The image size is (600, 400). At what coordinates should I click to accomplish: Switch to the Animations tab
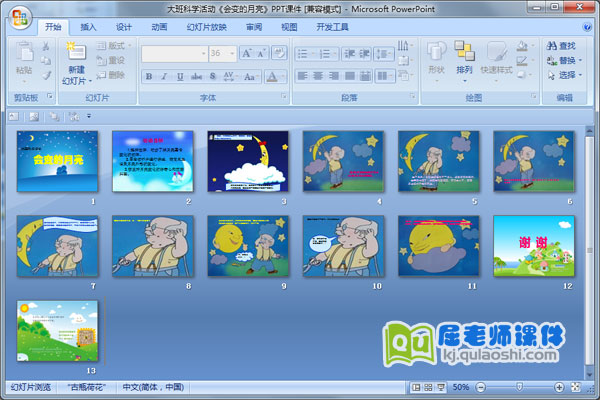click(x=159, y=27)
